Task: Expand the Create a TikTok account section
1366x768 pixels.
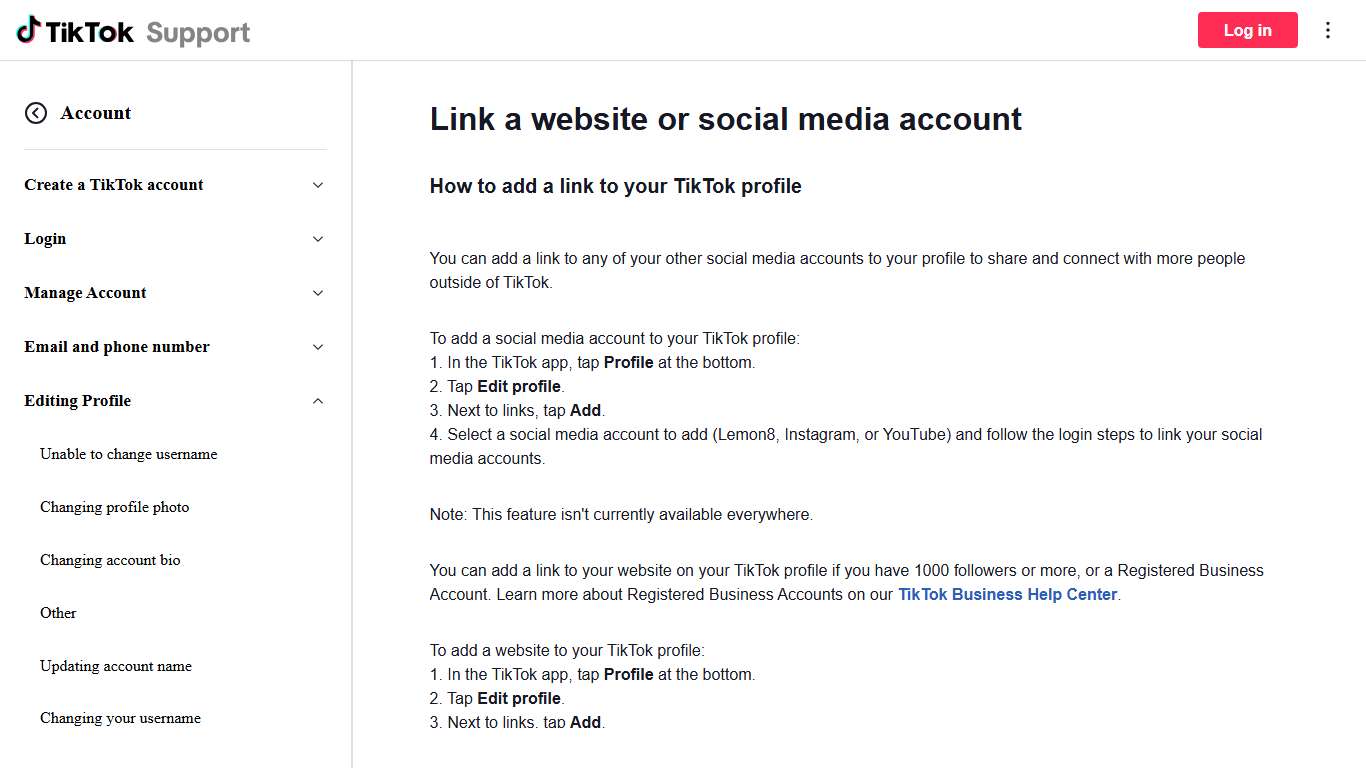Action: pos(318,185)
